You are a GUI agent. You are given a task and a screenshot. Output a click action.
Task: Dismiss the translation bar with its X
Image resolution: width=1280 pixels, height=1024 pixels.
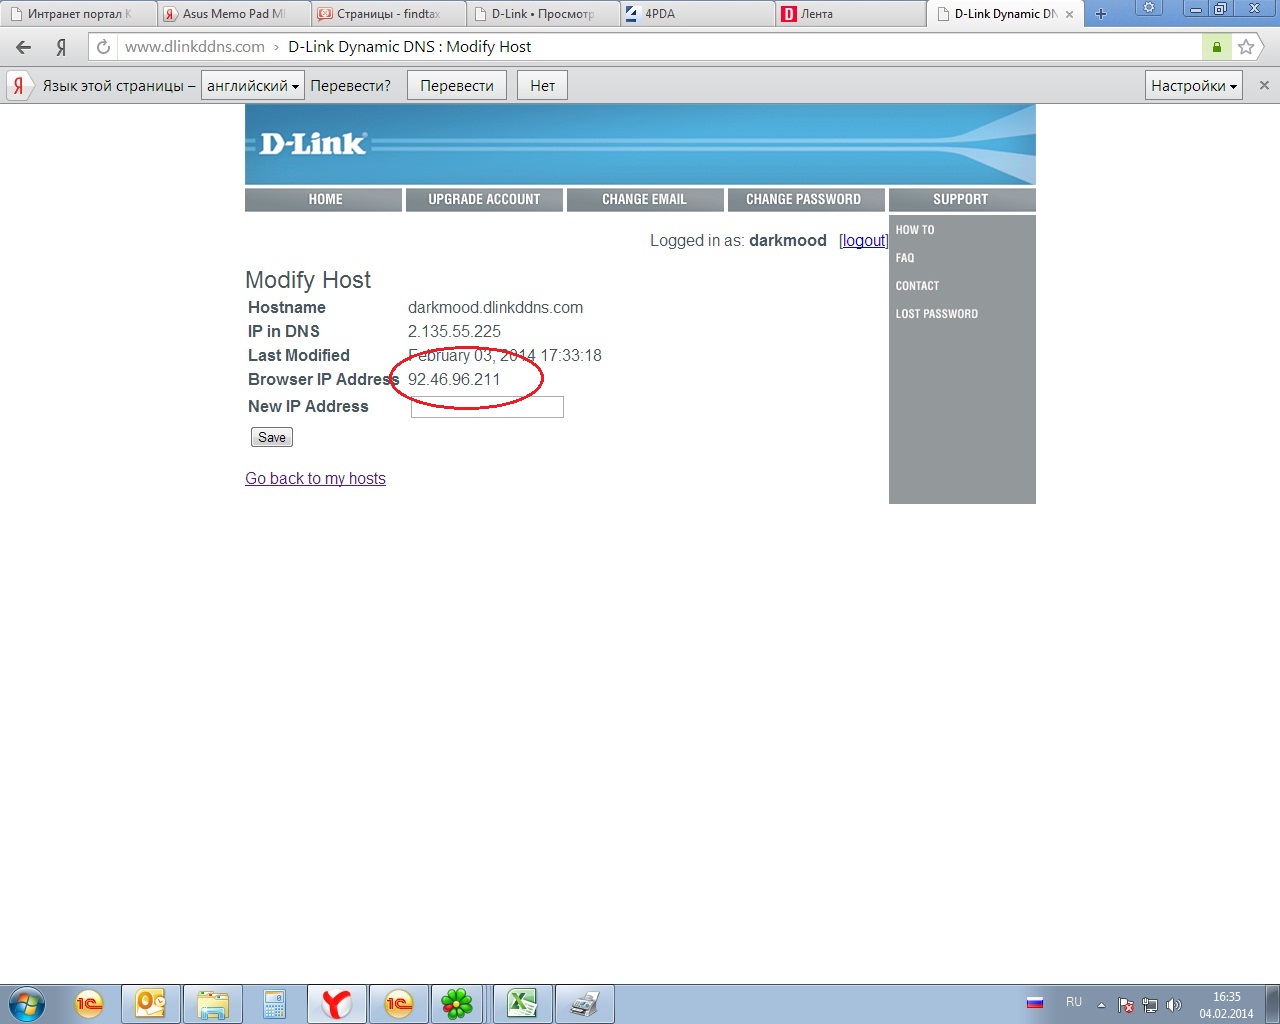(x=1264, y=85)
